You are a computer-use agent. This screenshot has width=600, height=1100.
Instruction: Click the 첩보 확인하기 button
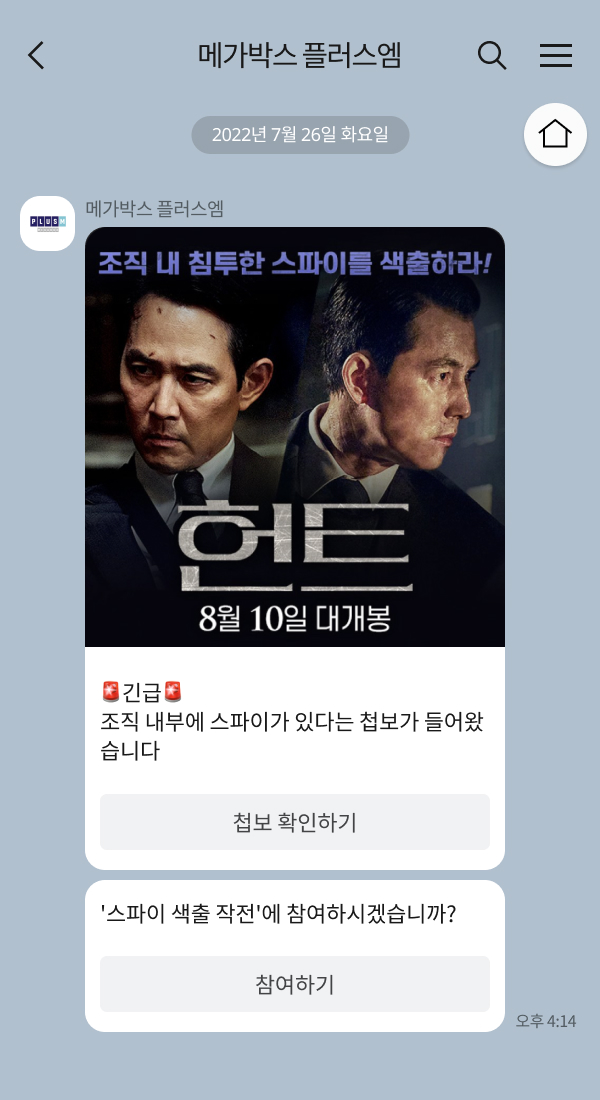point(295,821)
